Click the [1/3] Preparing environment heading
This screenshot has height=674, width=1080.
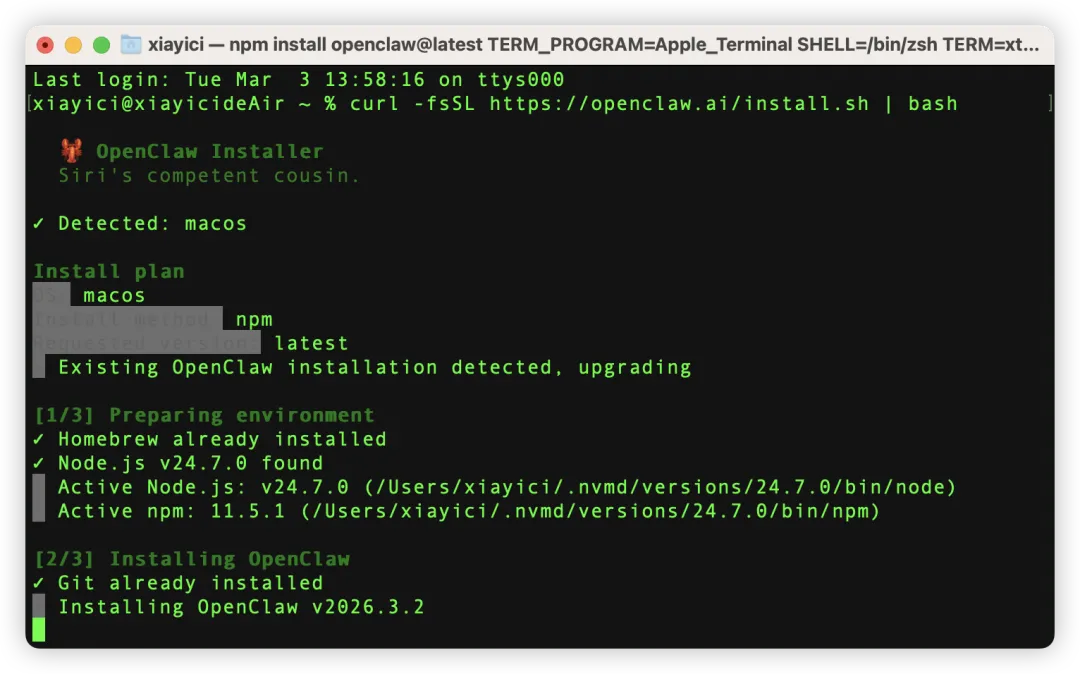click(204, 415)
